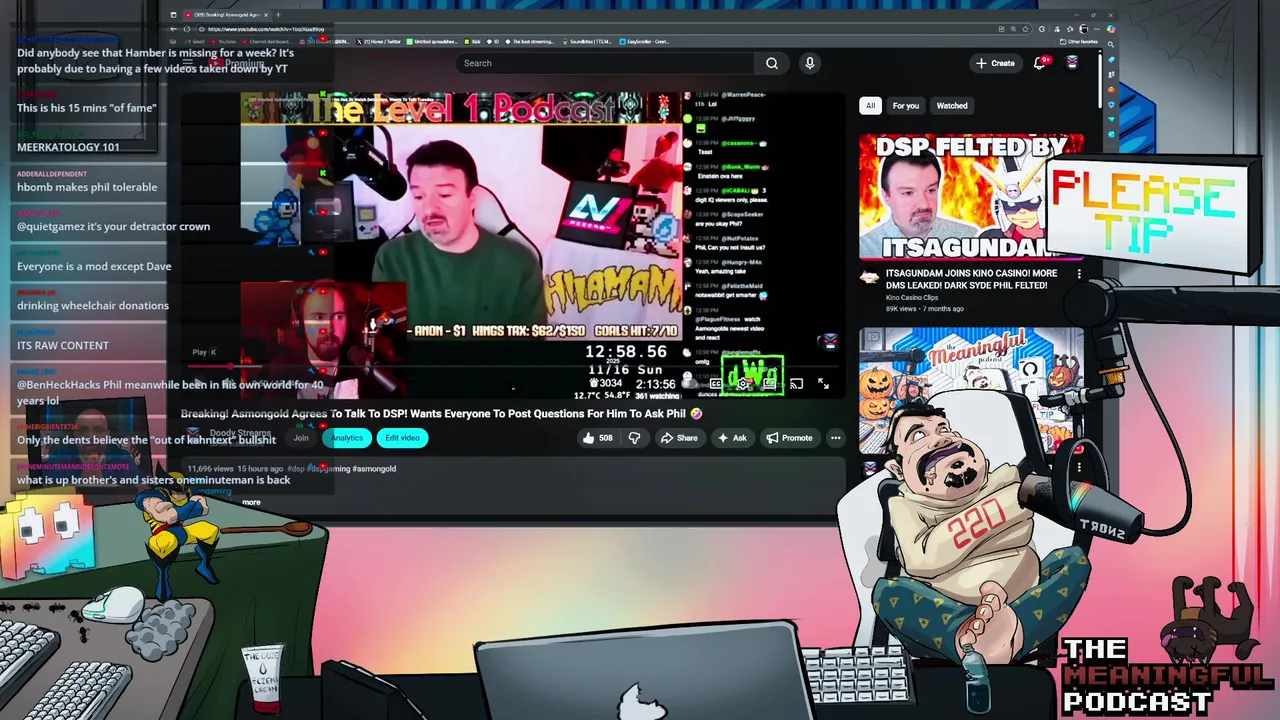Select the All filter chip
This screenshot has width=1280, height=720.
coord(870,106)
